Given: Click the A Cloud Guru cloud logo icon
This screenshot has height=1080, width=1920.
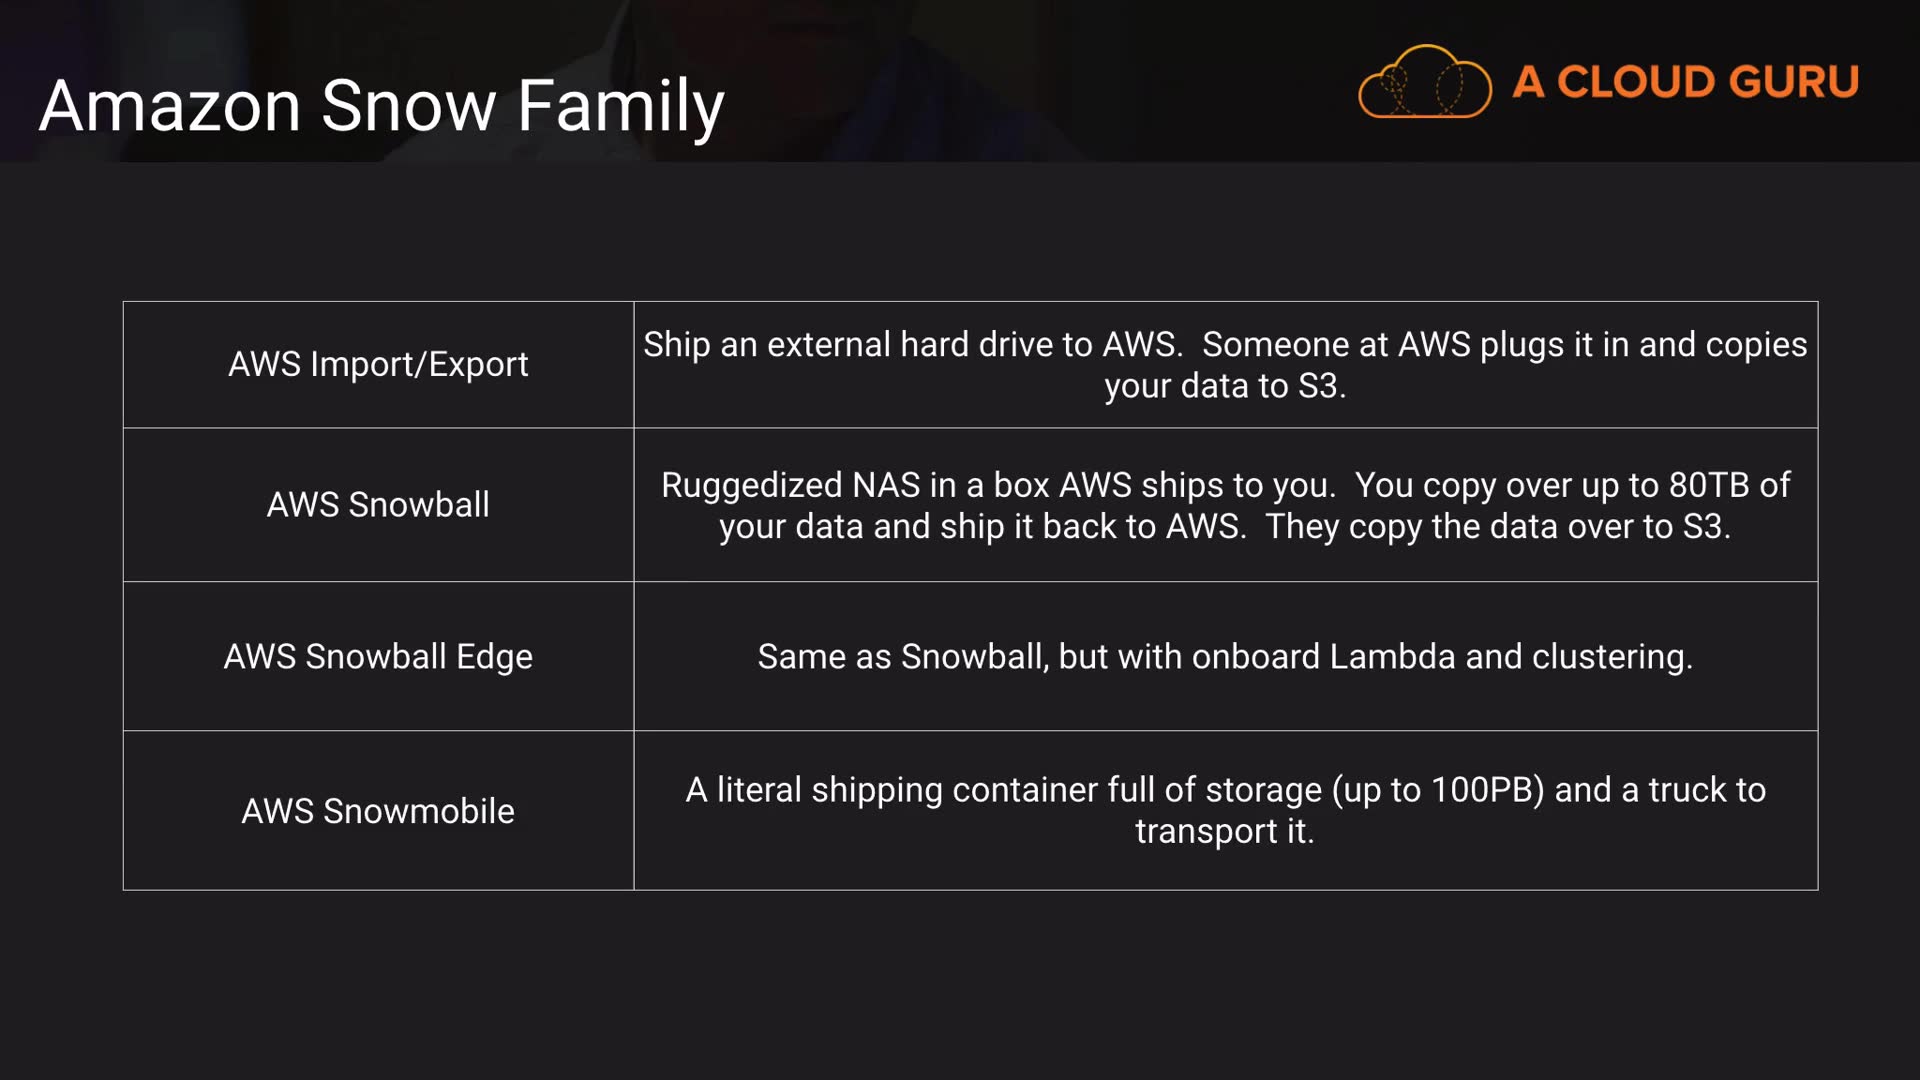Looking at the screenshot, I should click(x=1424, y=82).
